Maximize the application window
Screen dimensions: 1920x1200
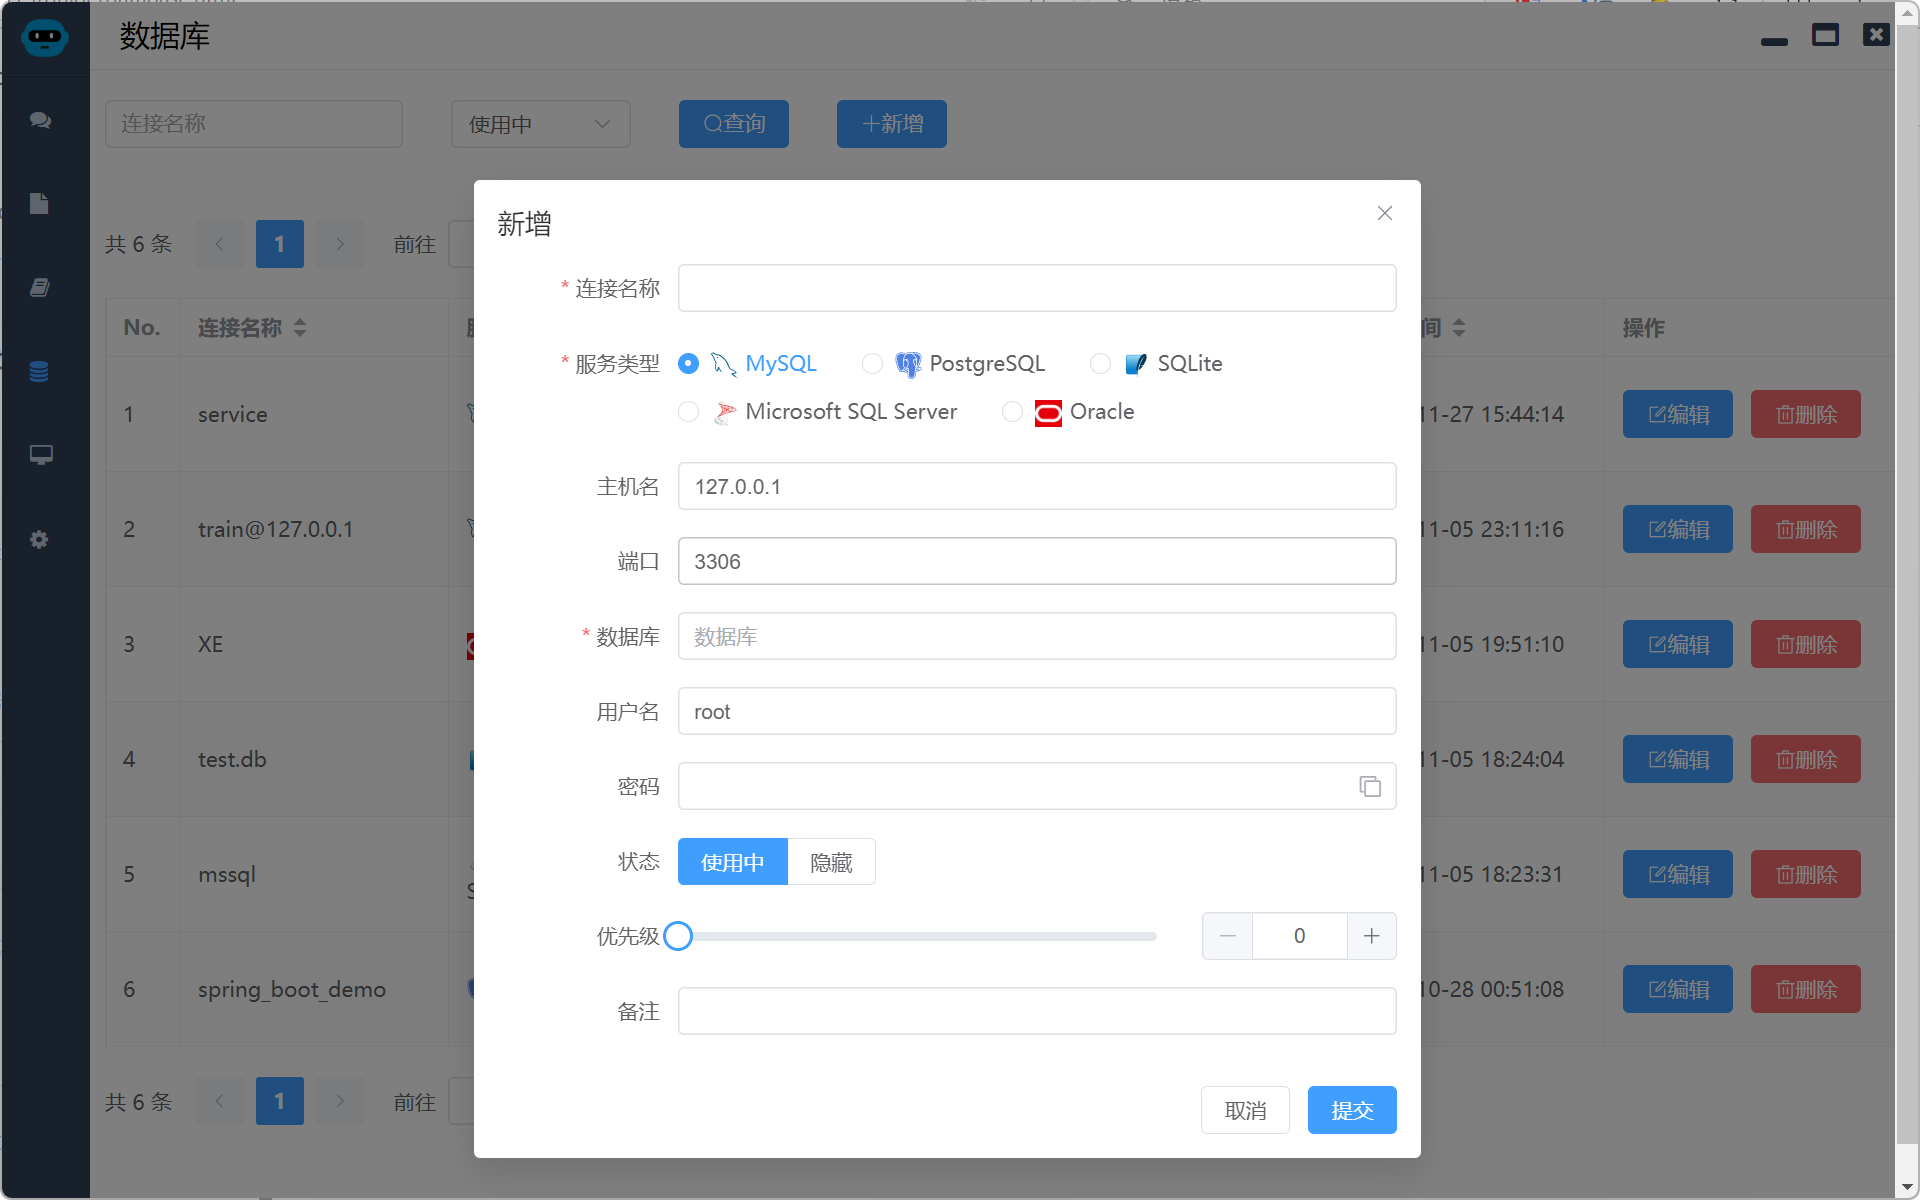click(1826, 36)
